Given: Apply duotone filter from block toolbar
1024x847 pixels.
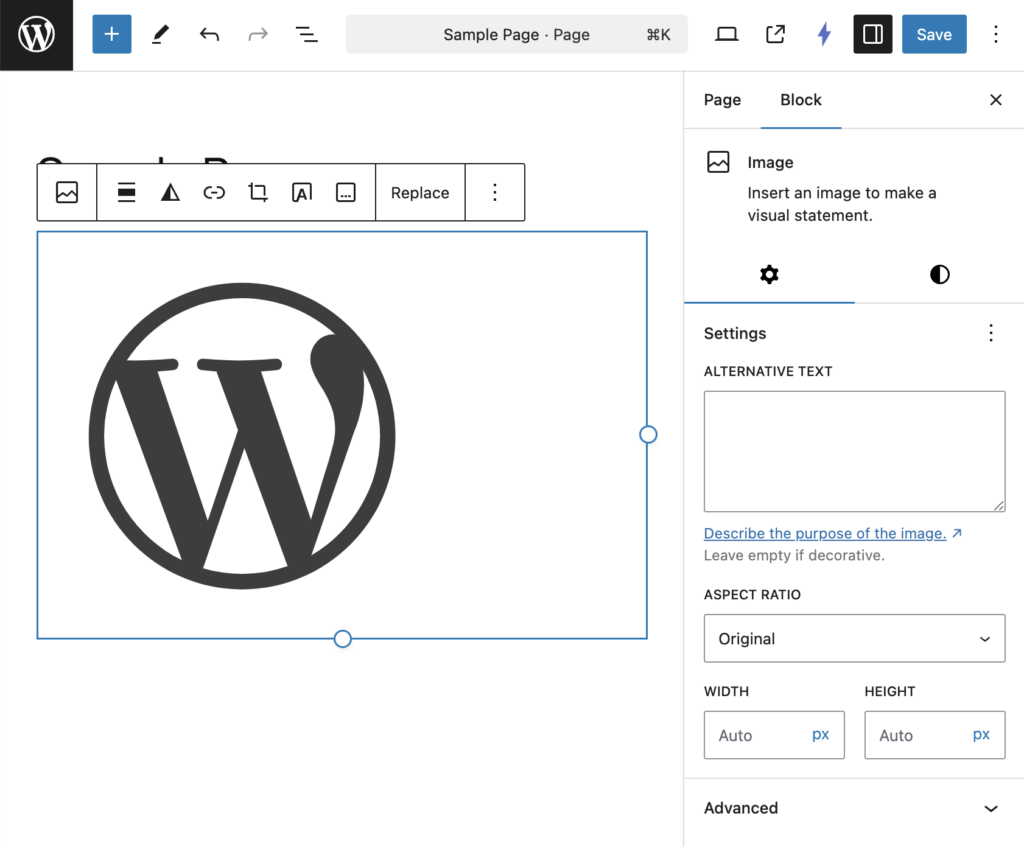Looking at the screenshot, I should [170, 193].
